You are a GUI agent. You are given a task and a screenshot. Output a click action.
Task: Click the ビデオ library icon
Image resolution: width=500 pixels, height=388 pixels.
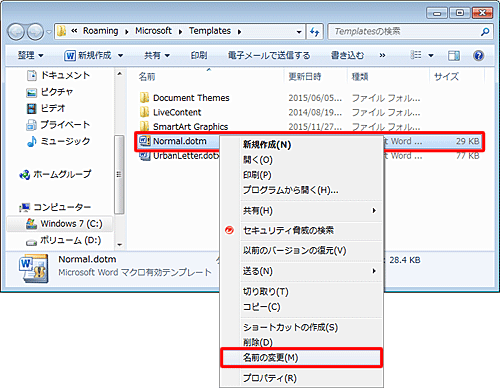pyautogui.click(x=31, y=109)
